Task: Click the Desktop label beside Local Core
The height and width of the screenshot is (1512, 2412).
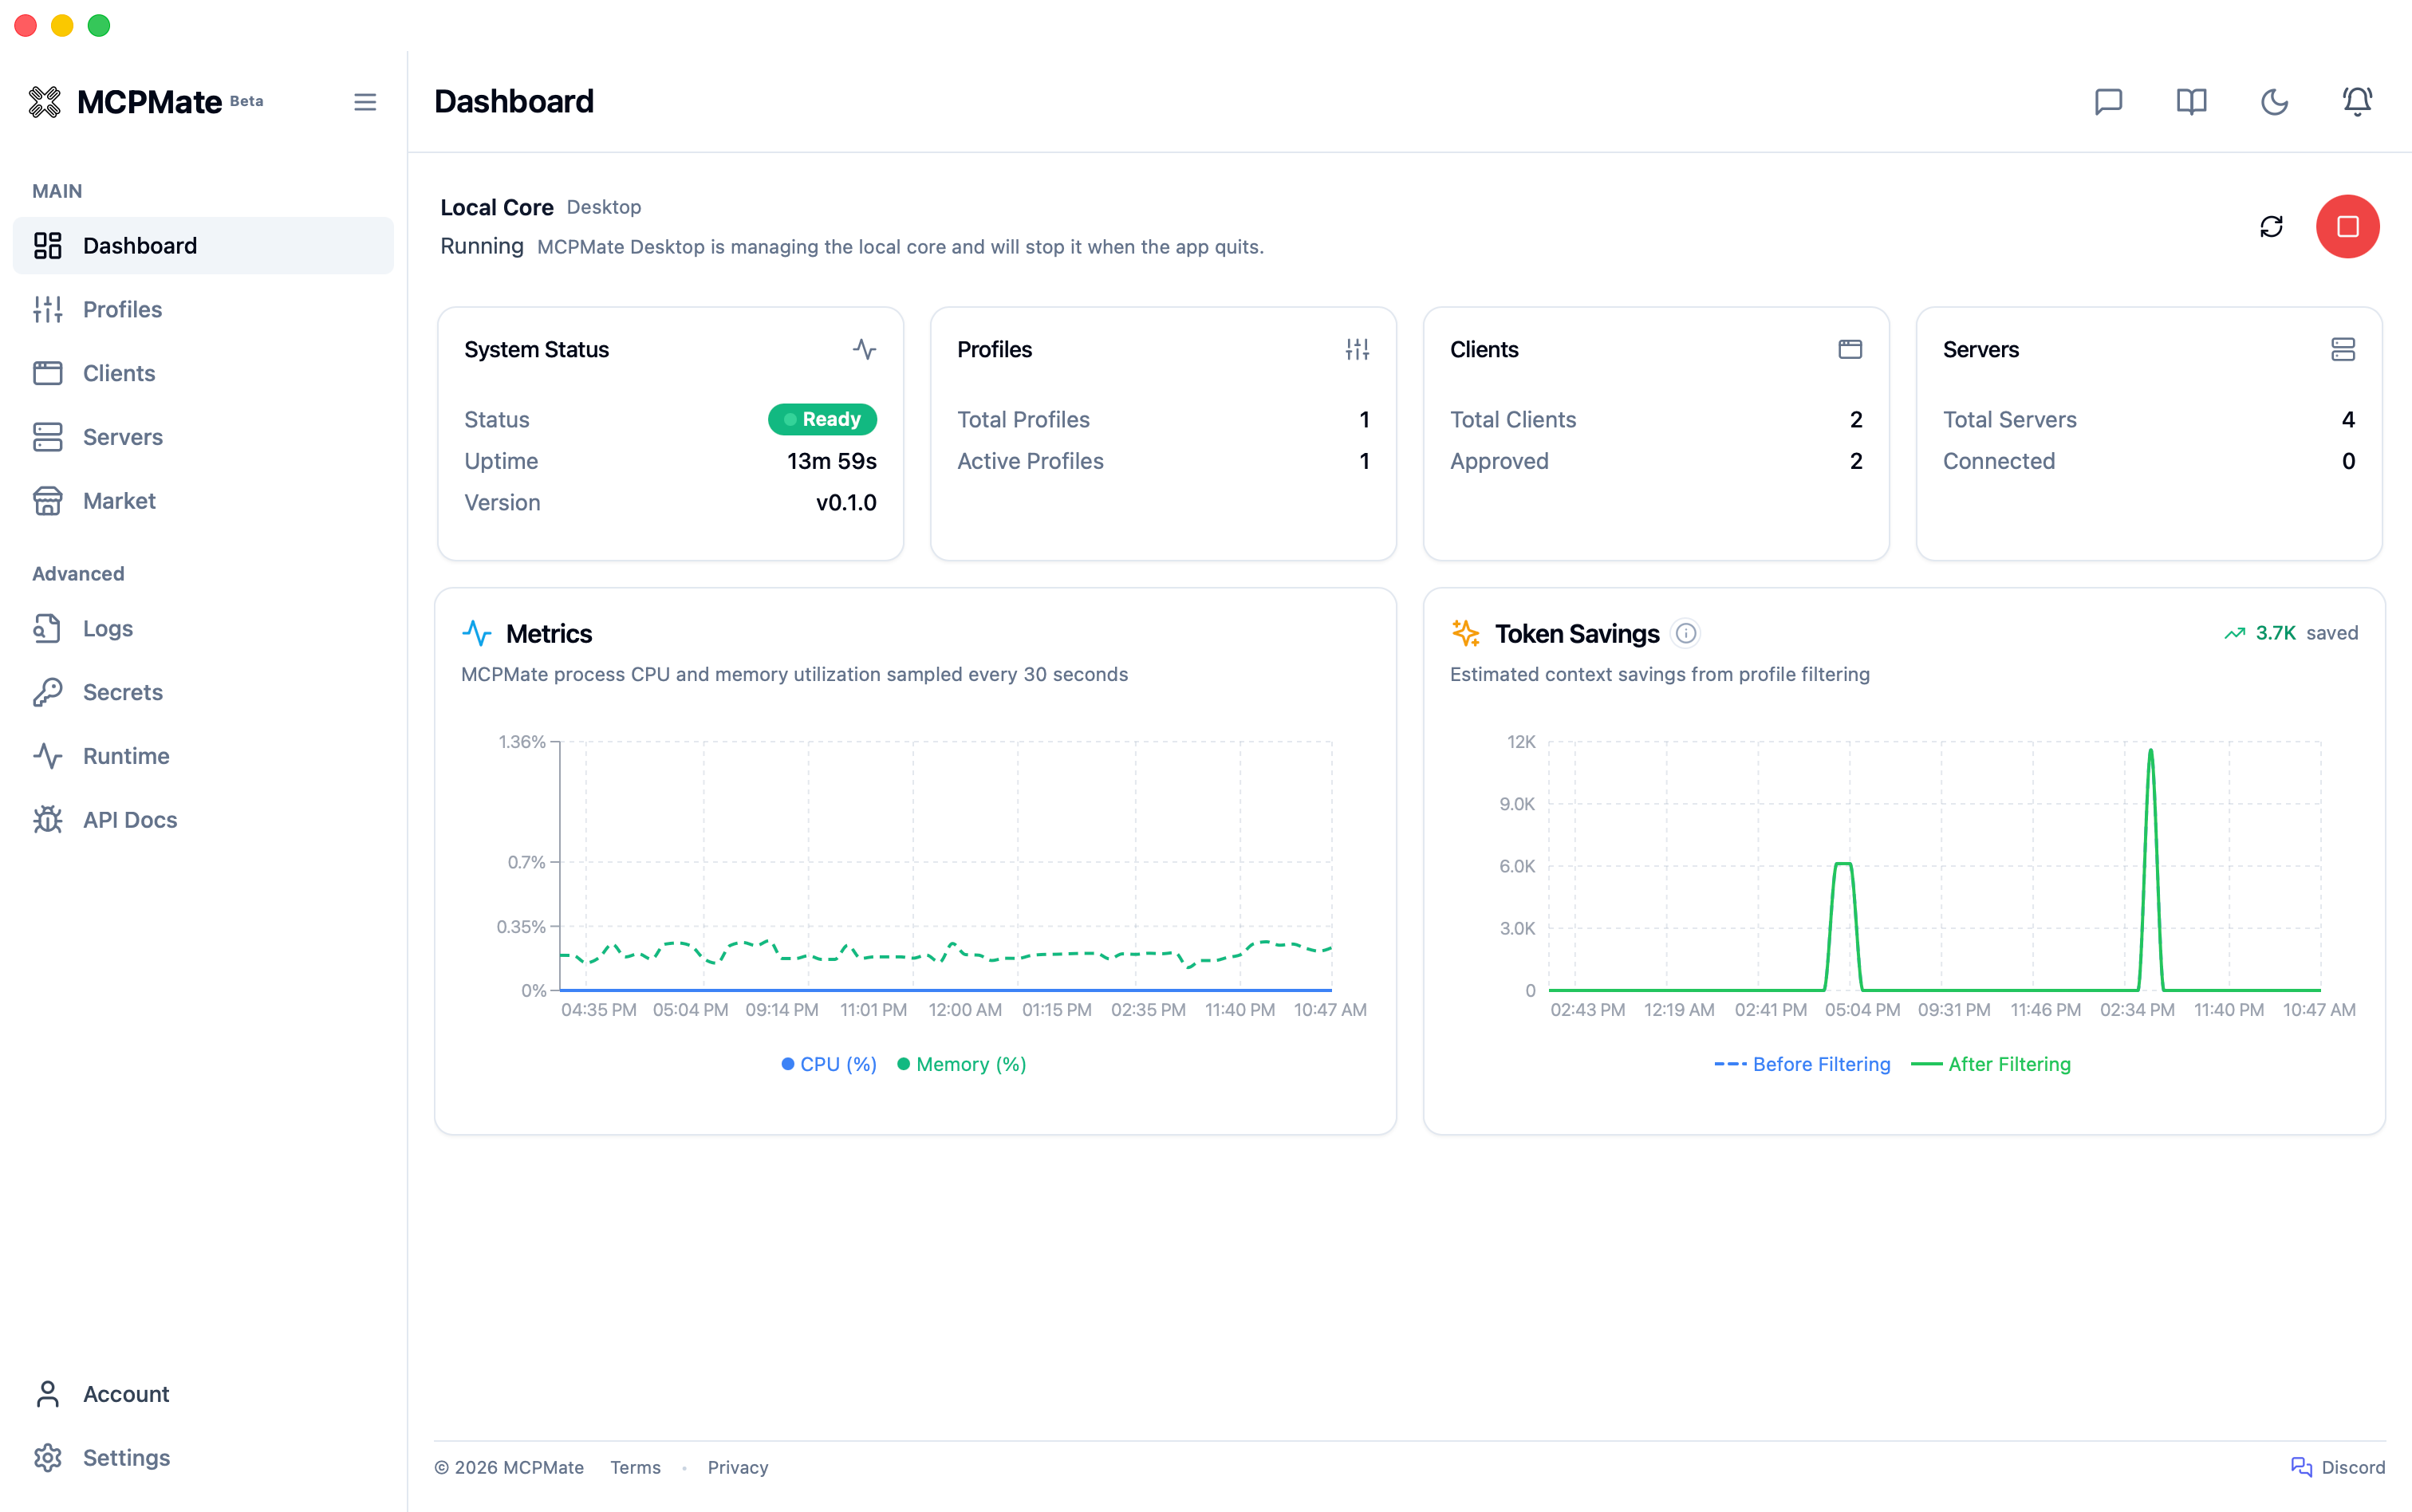Action: coord(604,207)
